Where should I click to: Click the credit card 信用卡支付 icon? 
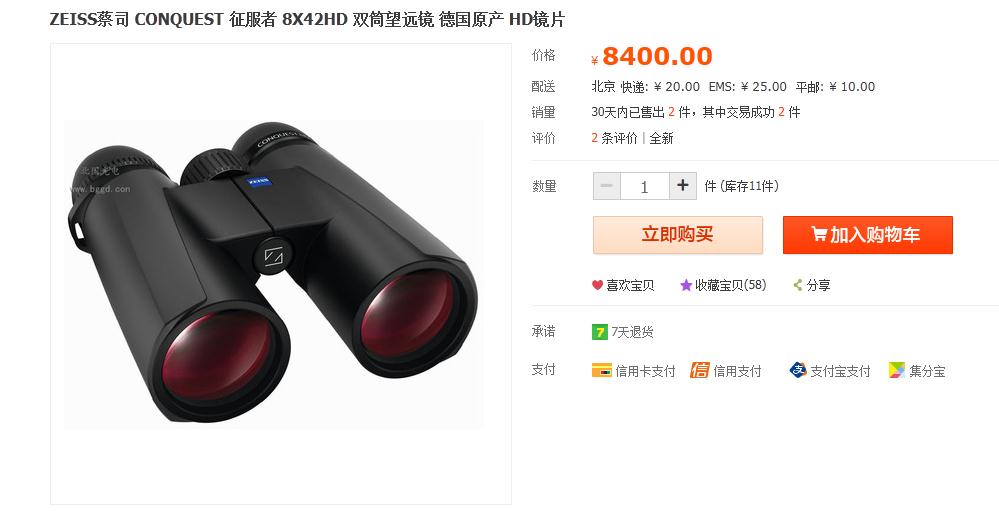[601, 370]
